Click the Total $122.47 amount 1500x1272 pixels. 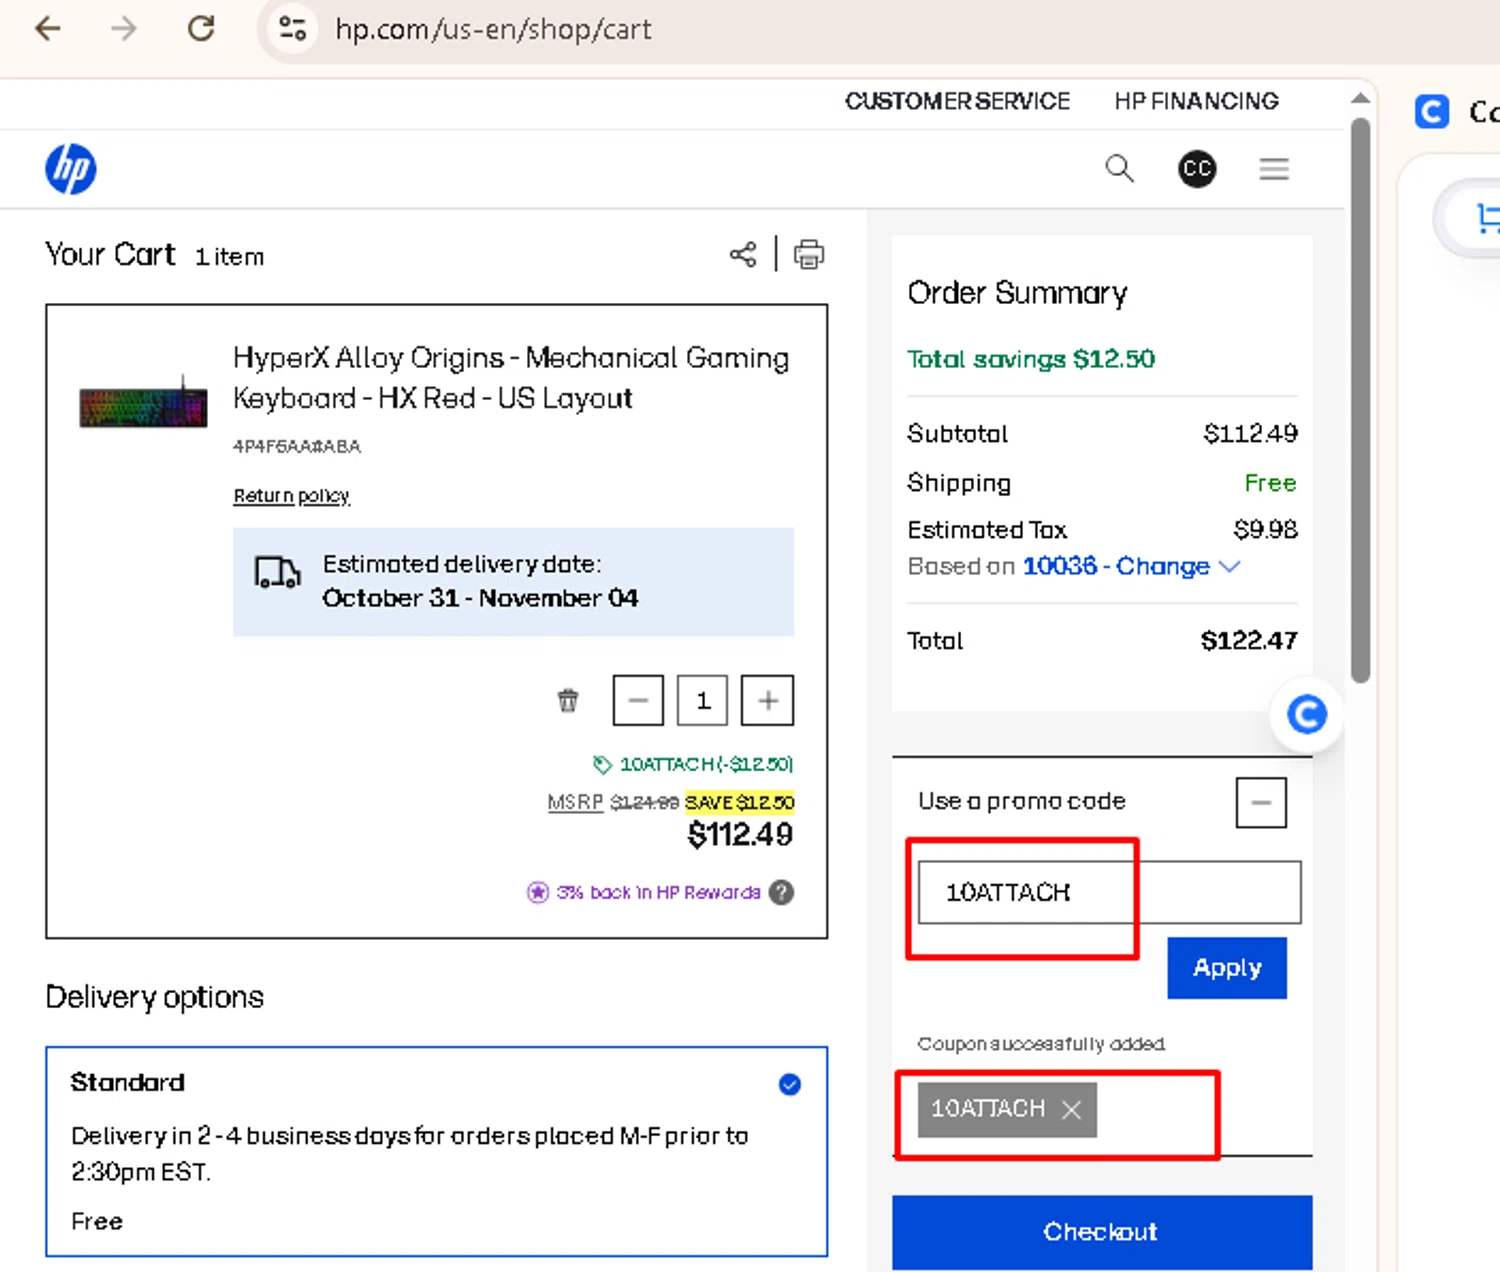(1249, 641)
